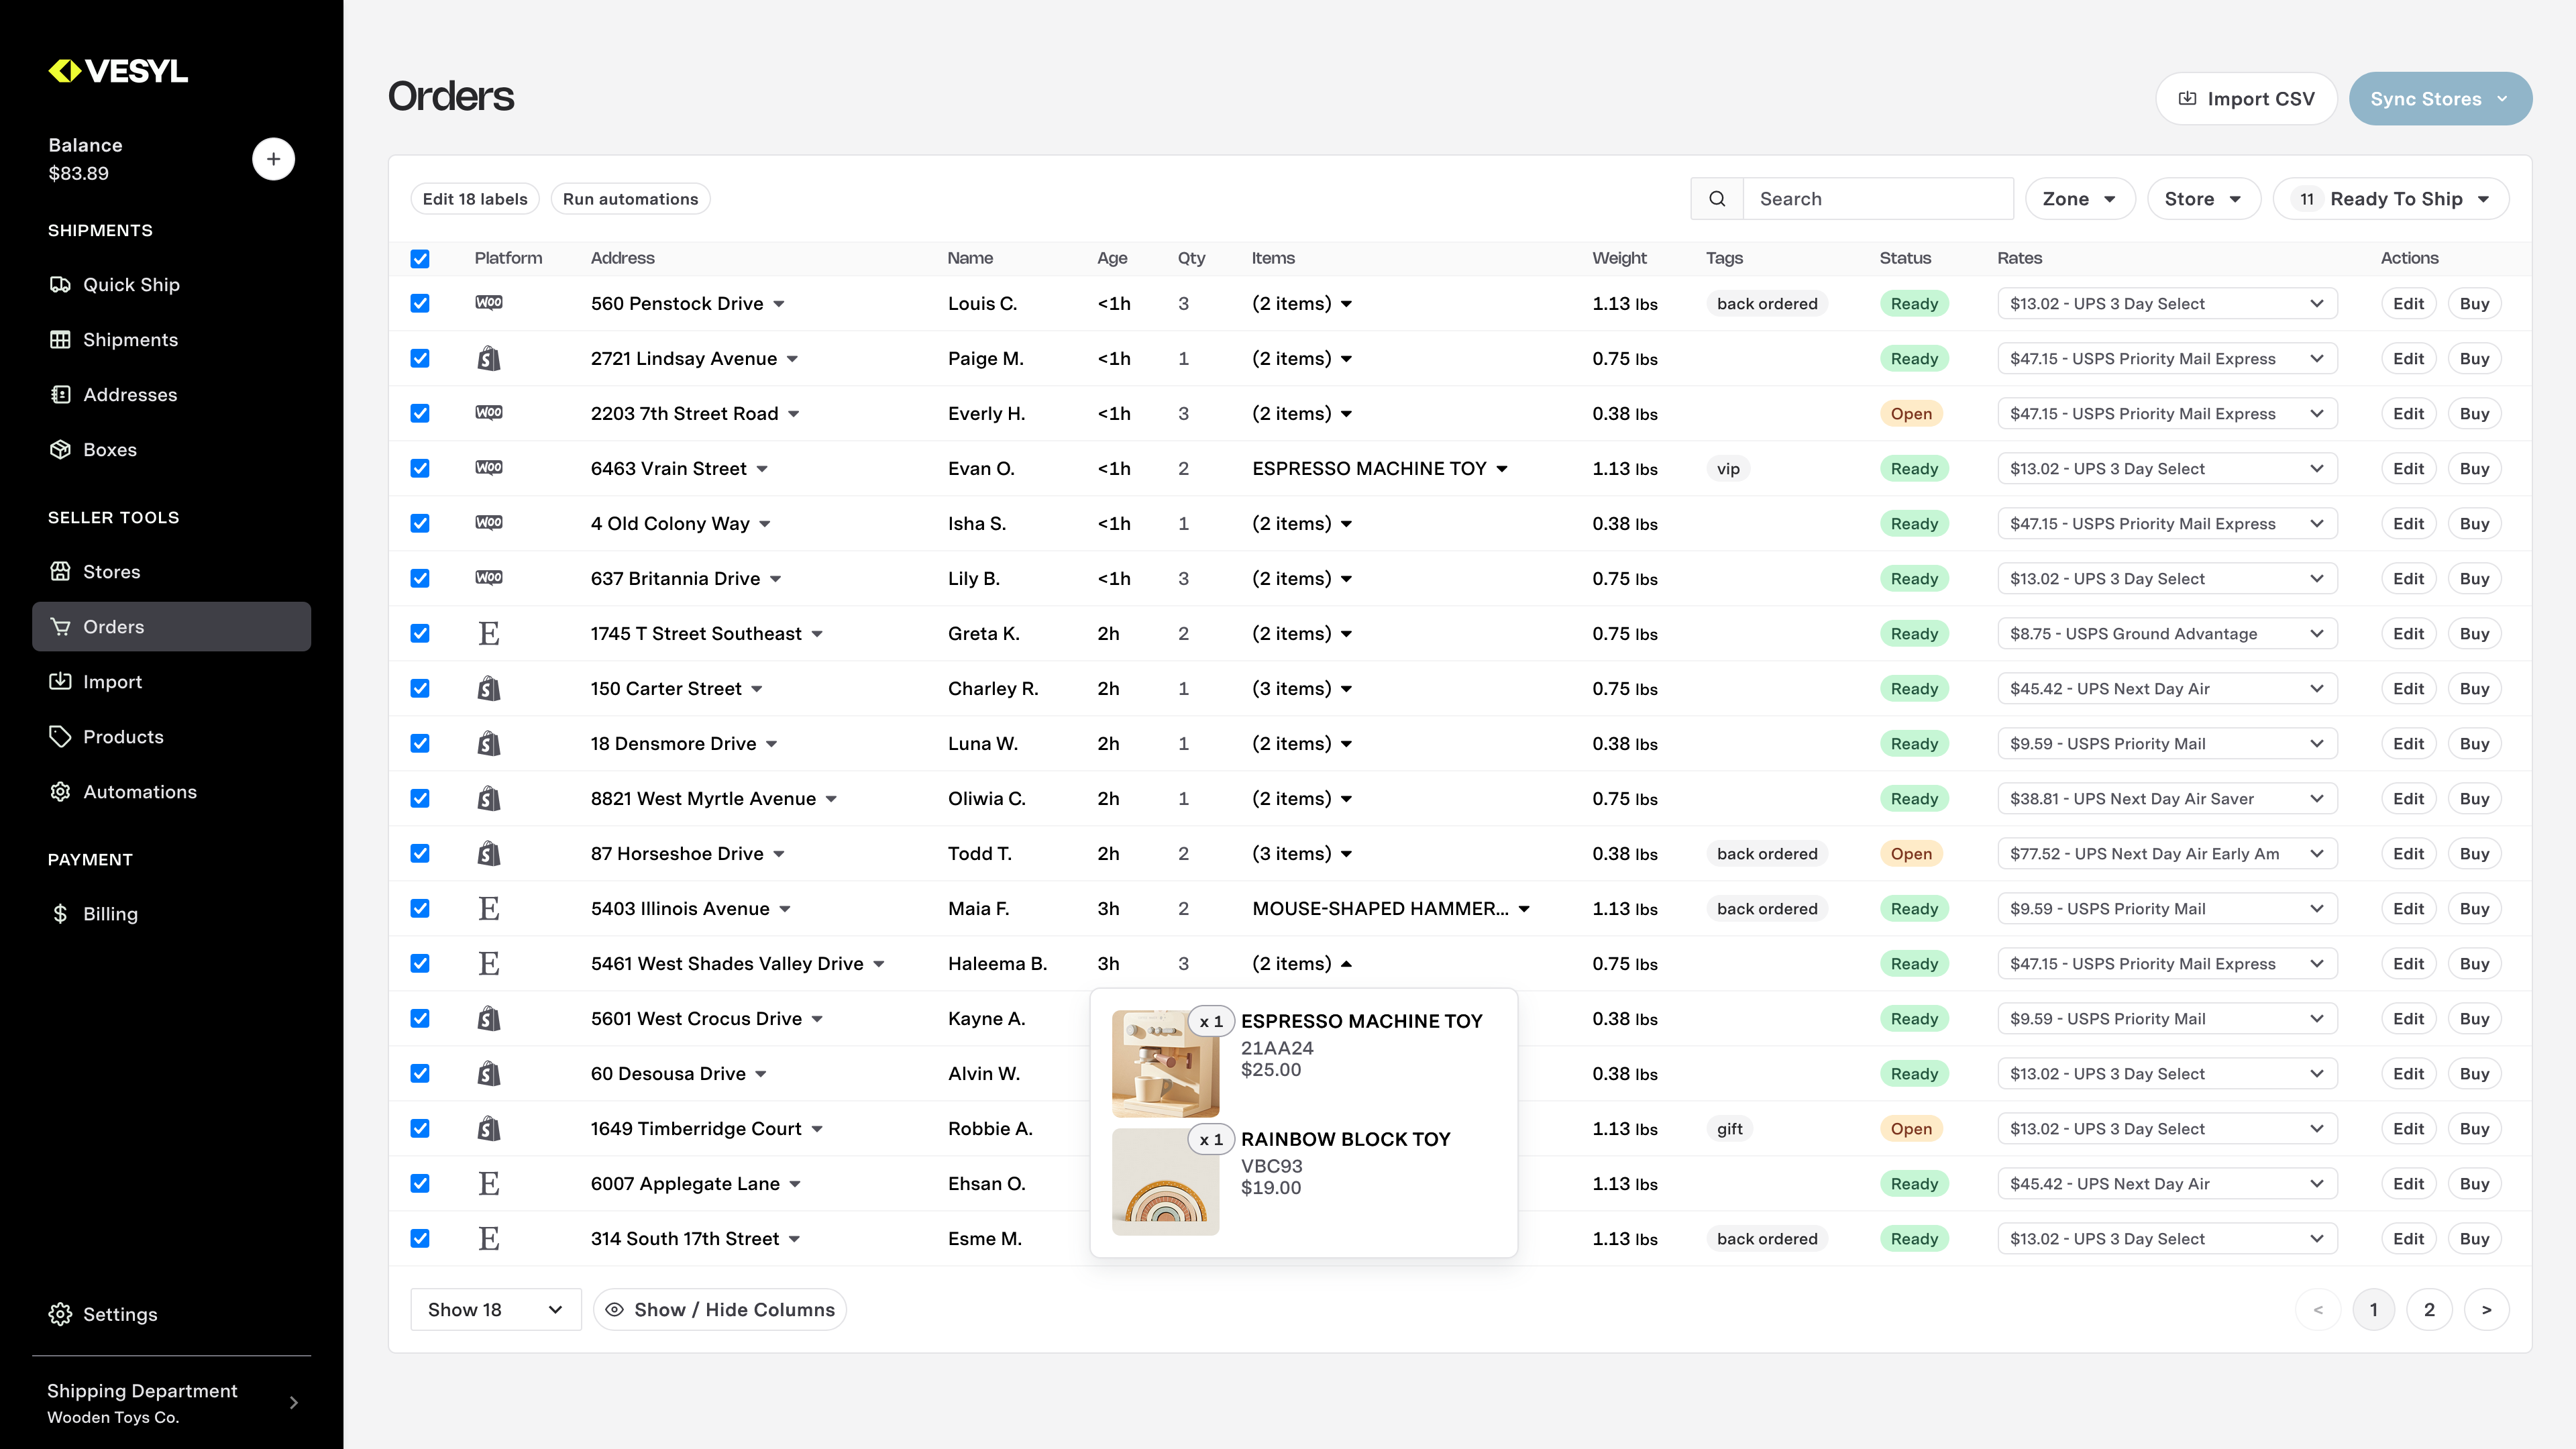Click the plus icon to add balance
This screenshot has height=1449, width=2576.
pyautogui.click(x=273, y=159)
